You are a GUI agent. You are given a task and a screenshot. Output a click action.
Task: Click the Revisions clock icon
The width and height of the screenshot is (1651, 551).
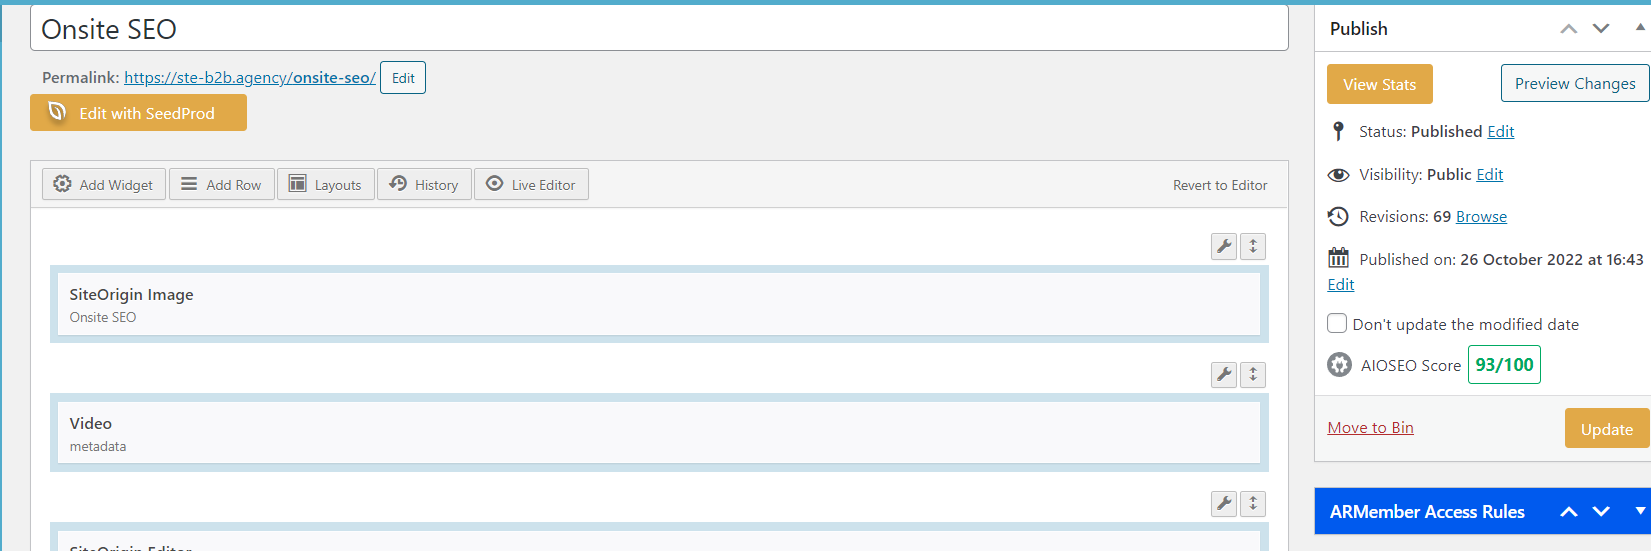1338,216
